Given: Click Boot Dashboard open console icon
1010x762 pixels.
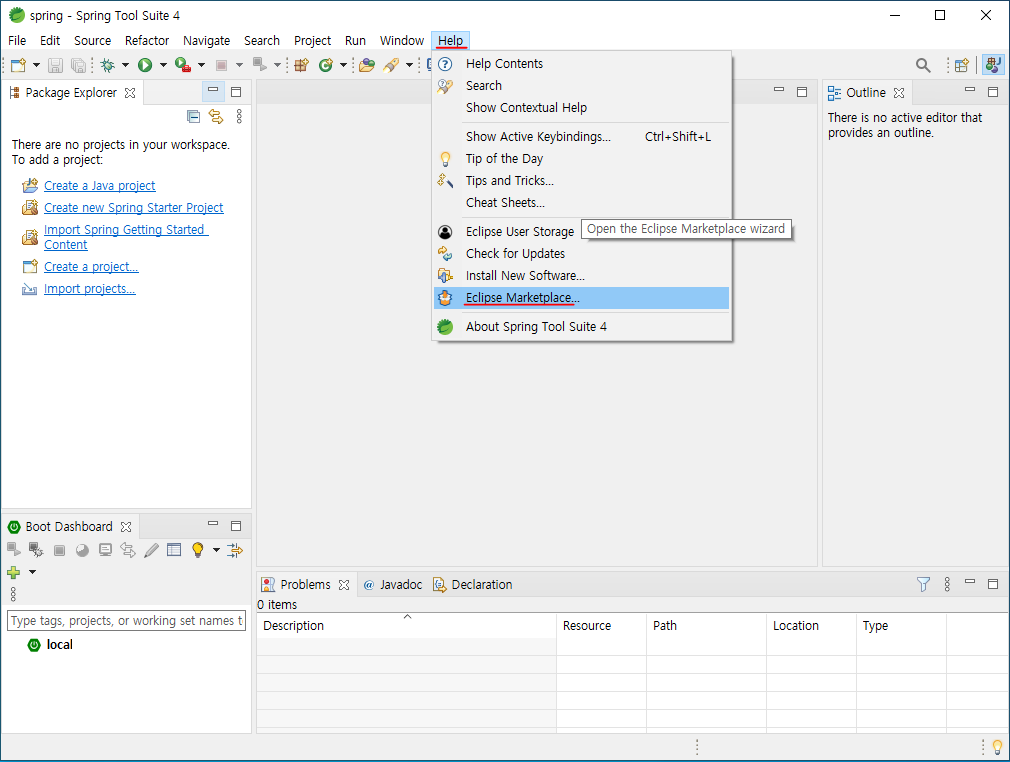Looking at the screenshot, I should point(105,550).
